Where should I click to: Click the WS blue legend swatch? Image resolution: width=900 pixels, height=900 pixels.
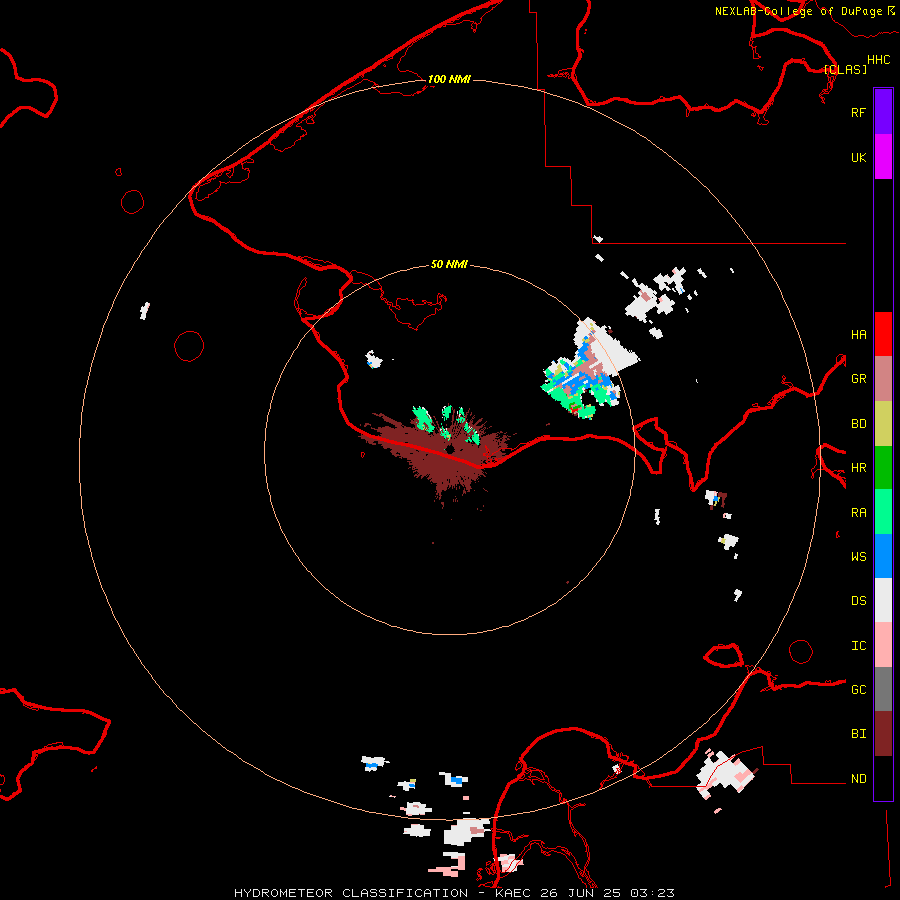tap(883, 556)
